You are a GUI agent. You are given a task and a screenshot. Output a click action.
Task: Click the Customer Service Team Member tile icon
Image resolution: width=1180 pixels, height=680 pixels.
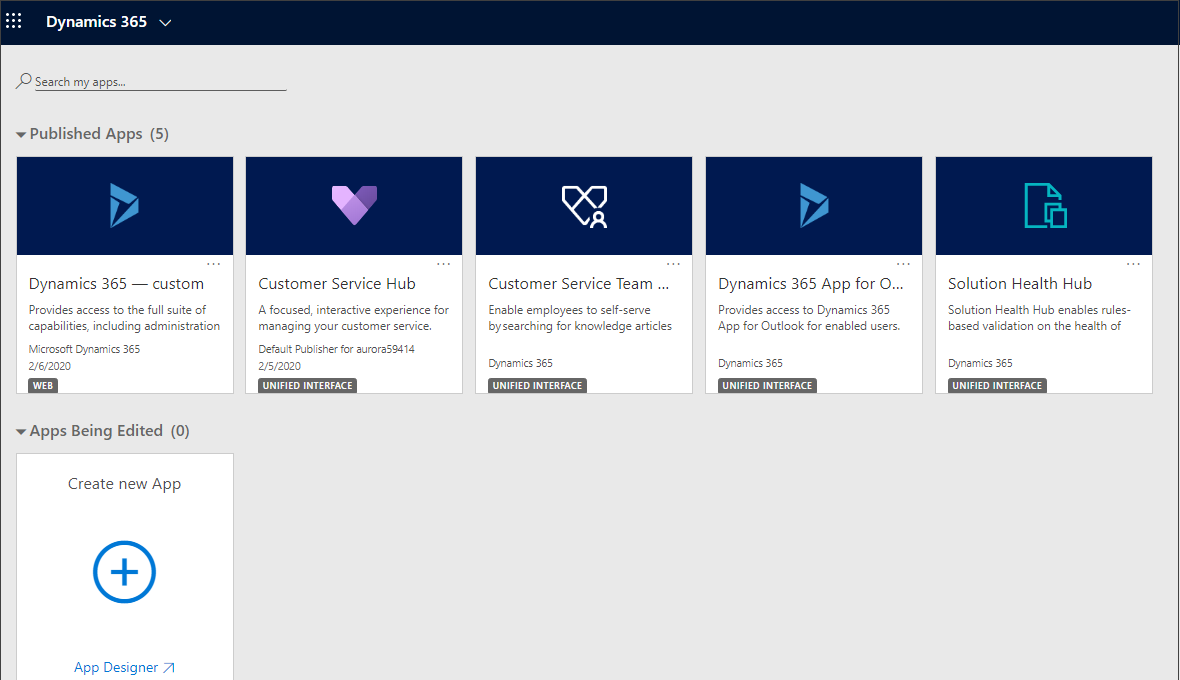click(x=583, y=205)
